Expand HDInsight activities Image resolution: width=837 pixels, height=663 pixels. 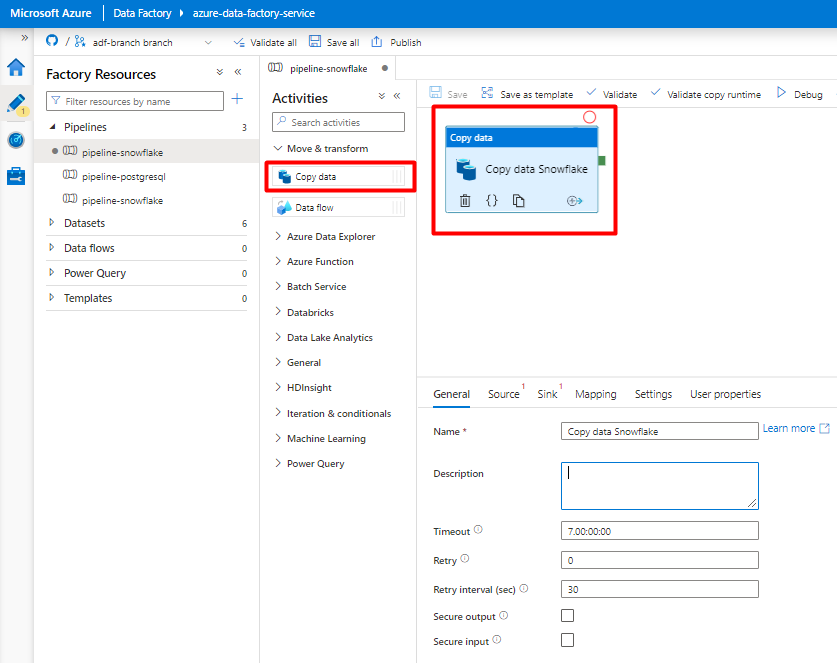(278, 386)
